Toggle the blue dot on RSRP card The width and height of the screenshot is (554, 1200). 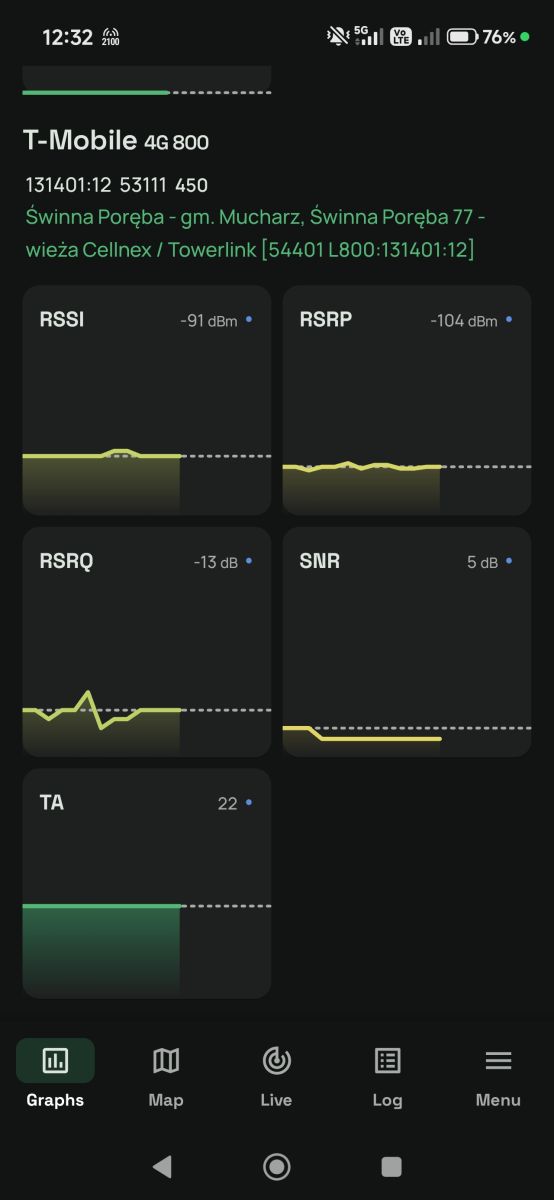point(509,320)
